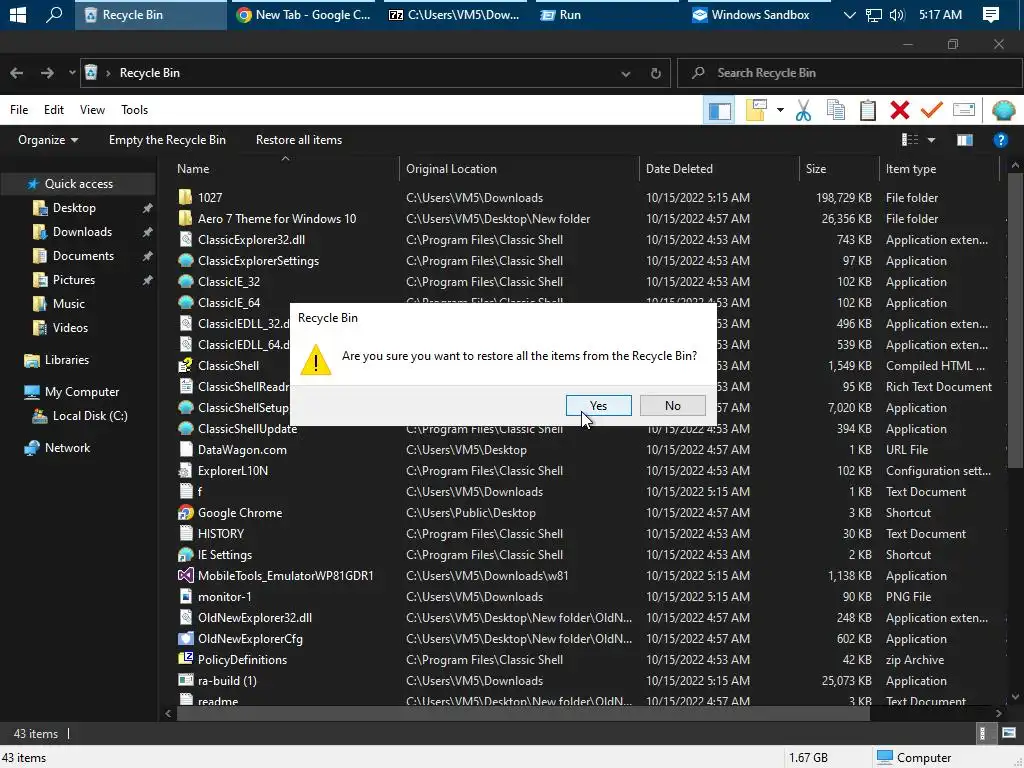Viewport: 1024px width, 768px height.
Task: Expand the address bar history dropdown
Action: coord(626,73)
